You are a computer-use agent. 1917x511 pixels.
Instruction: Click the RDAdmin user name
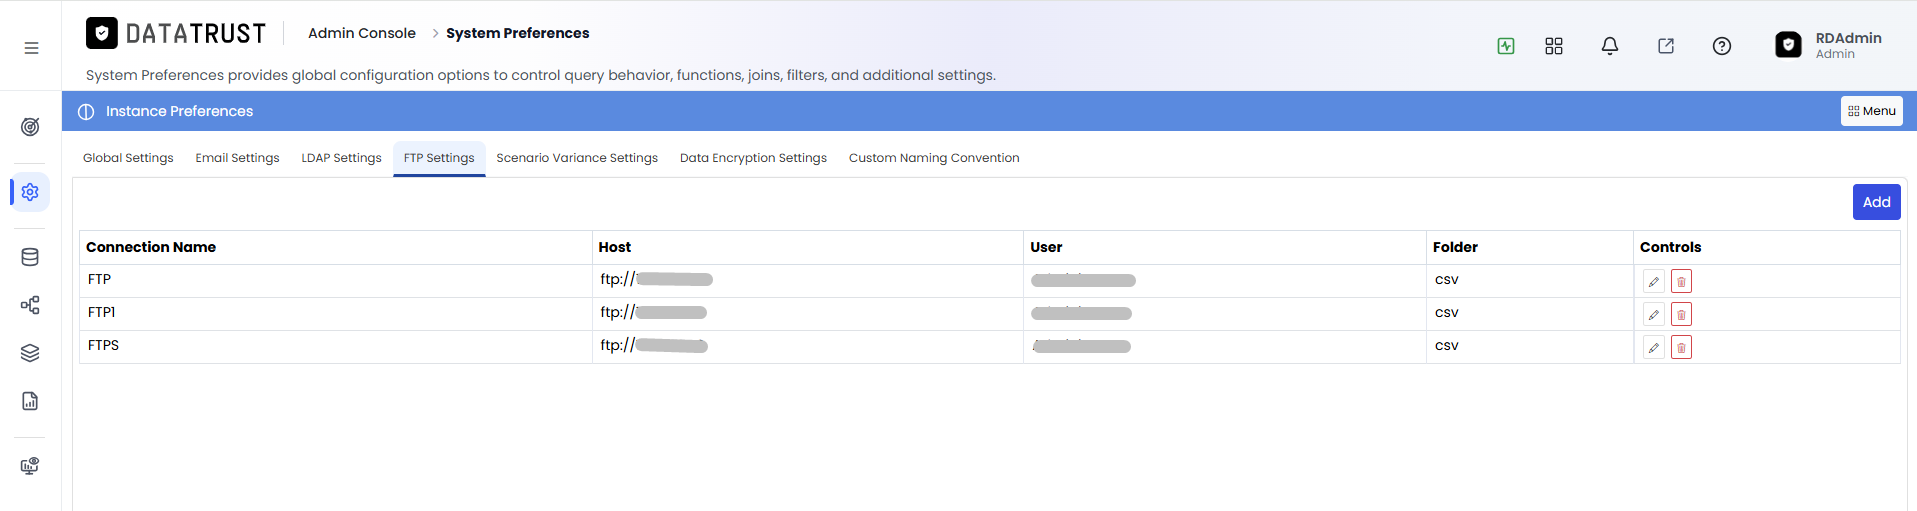tap(1848, 38)
